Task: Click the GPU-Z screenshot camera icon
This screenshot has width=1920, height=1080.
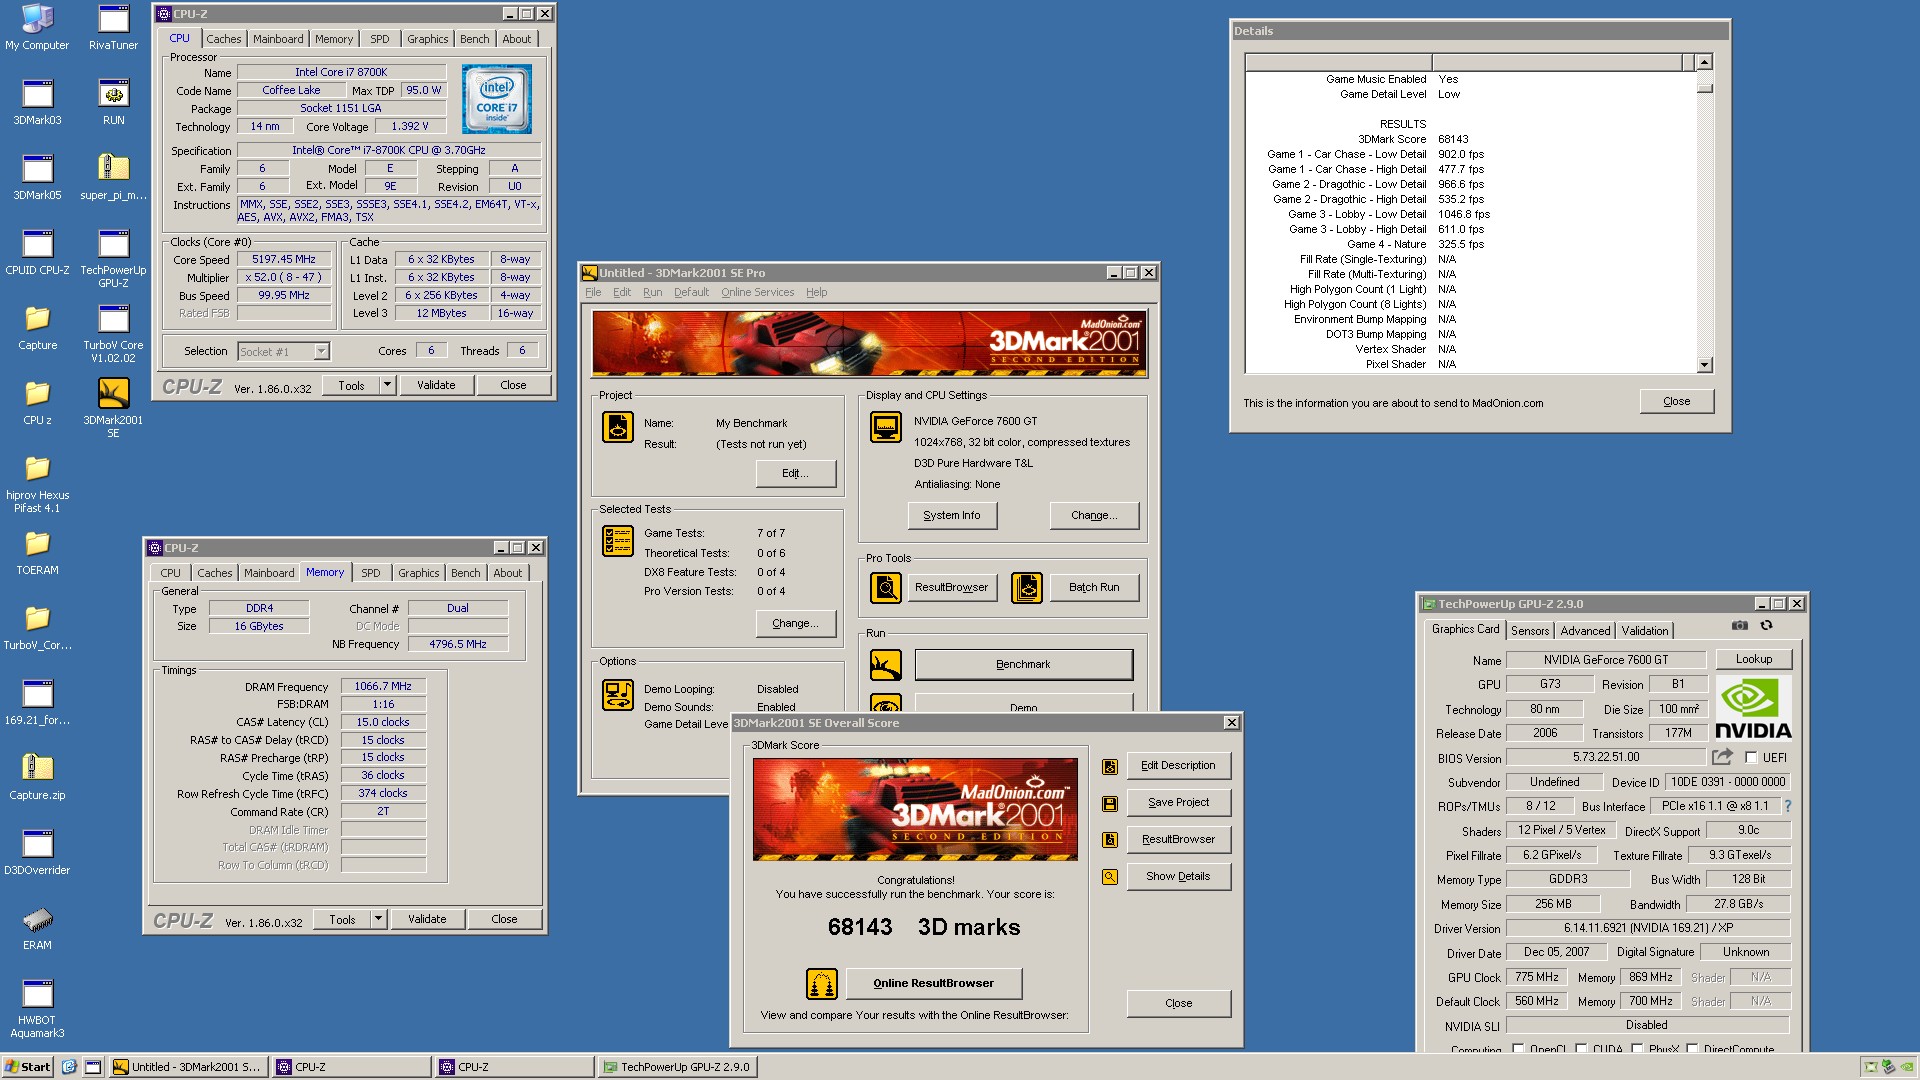Action: tap(1740, 626)
